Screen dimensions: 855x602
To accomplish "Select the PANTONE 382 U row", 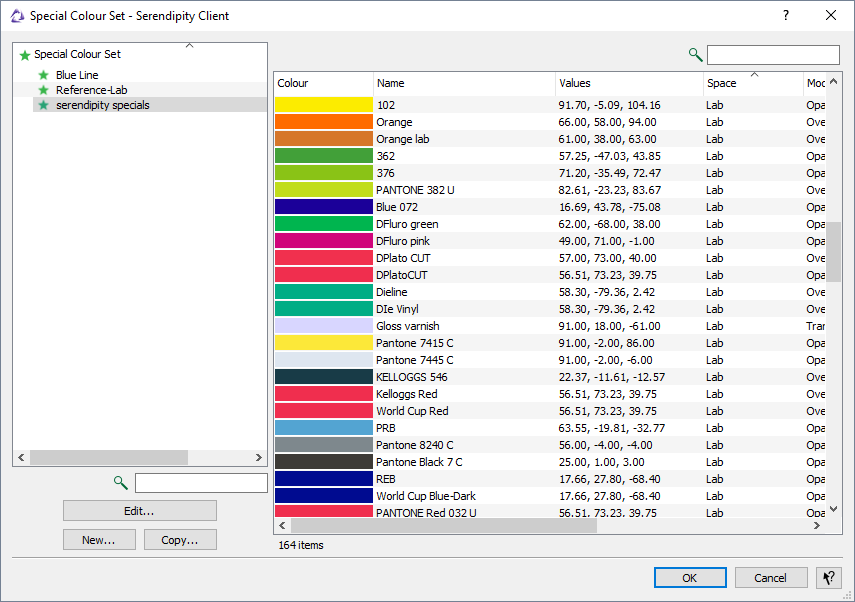I will pyautogui.click(x=550, y=190).
